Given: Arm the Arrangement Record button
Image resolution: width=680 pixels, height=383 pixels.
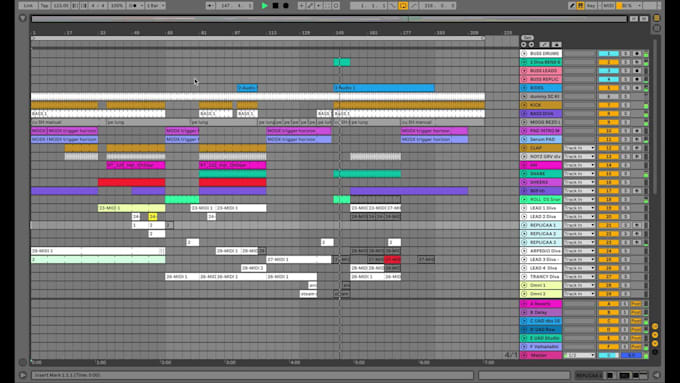Looking at the screenshot, I should (x=286, y=6).
